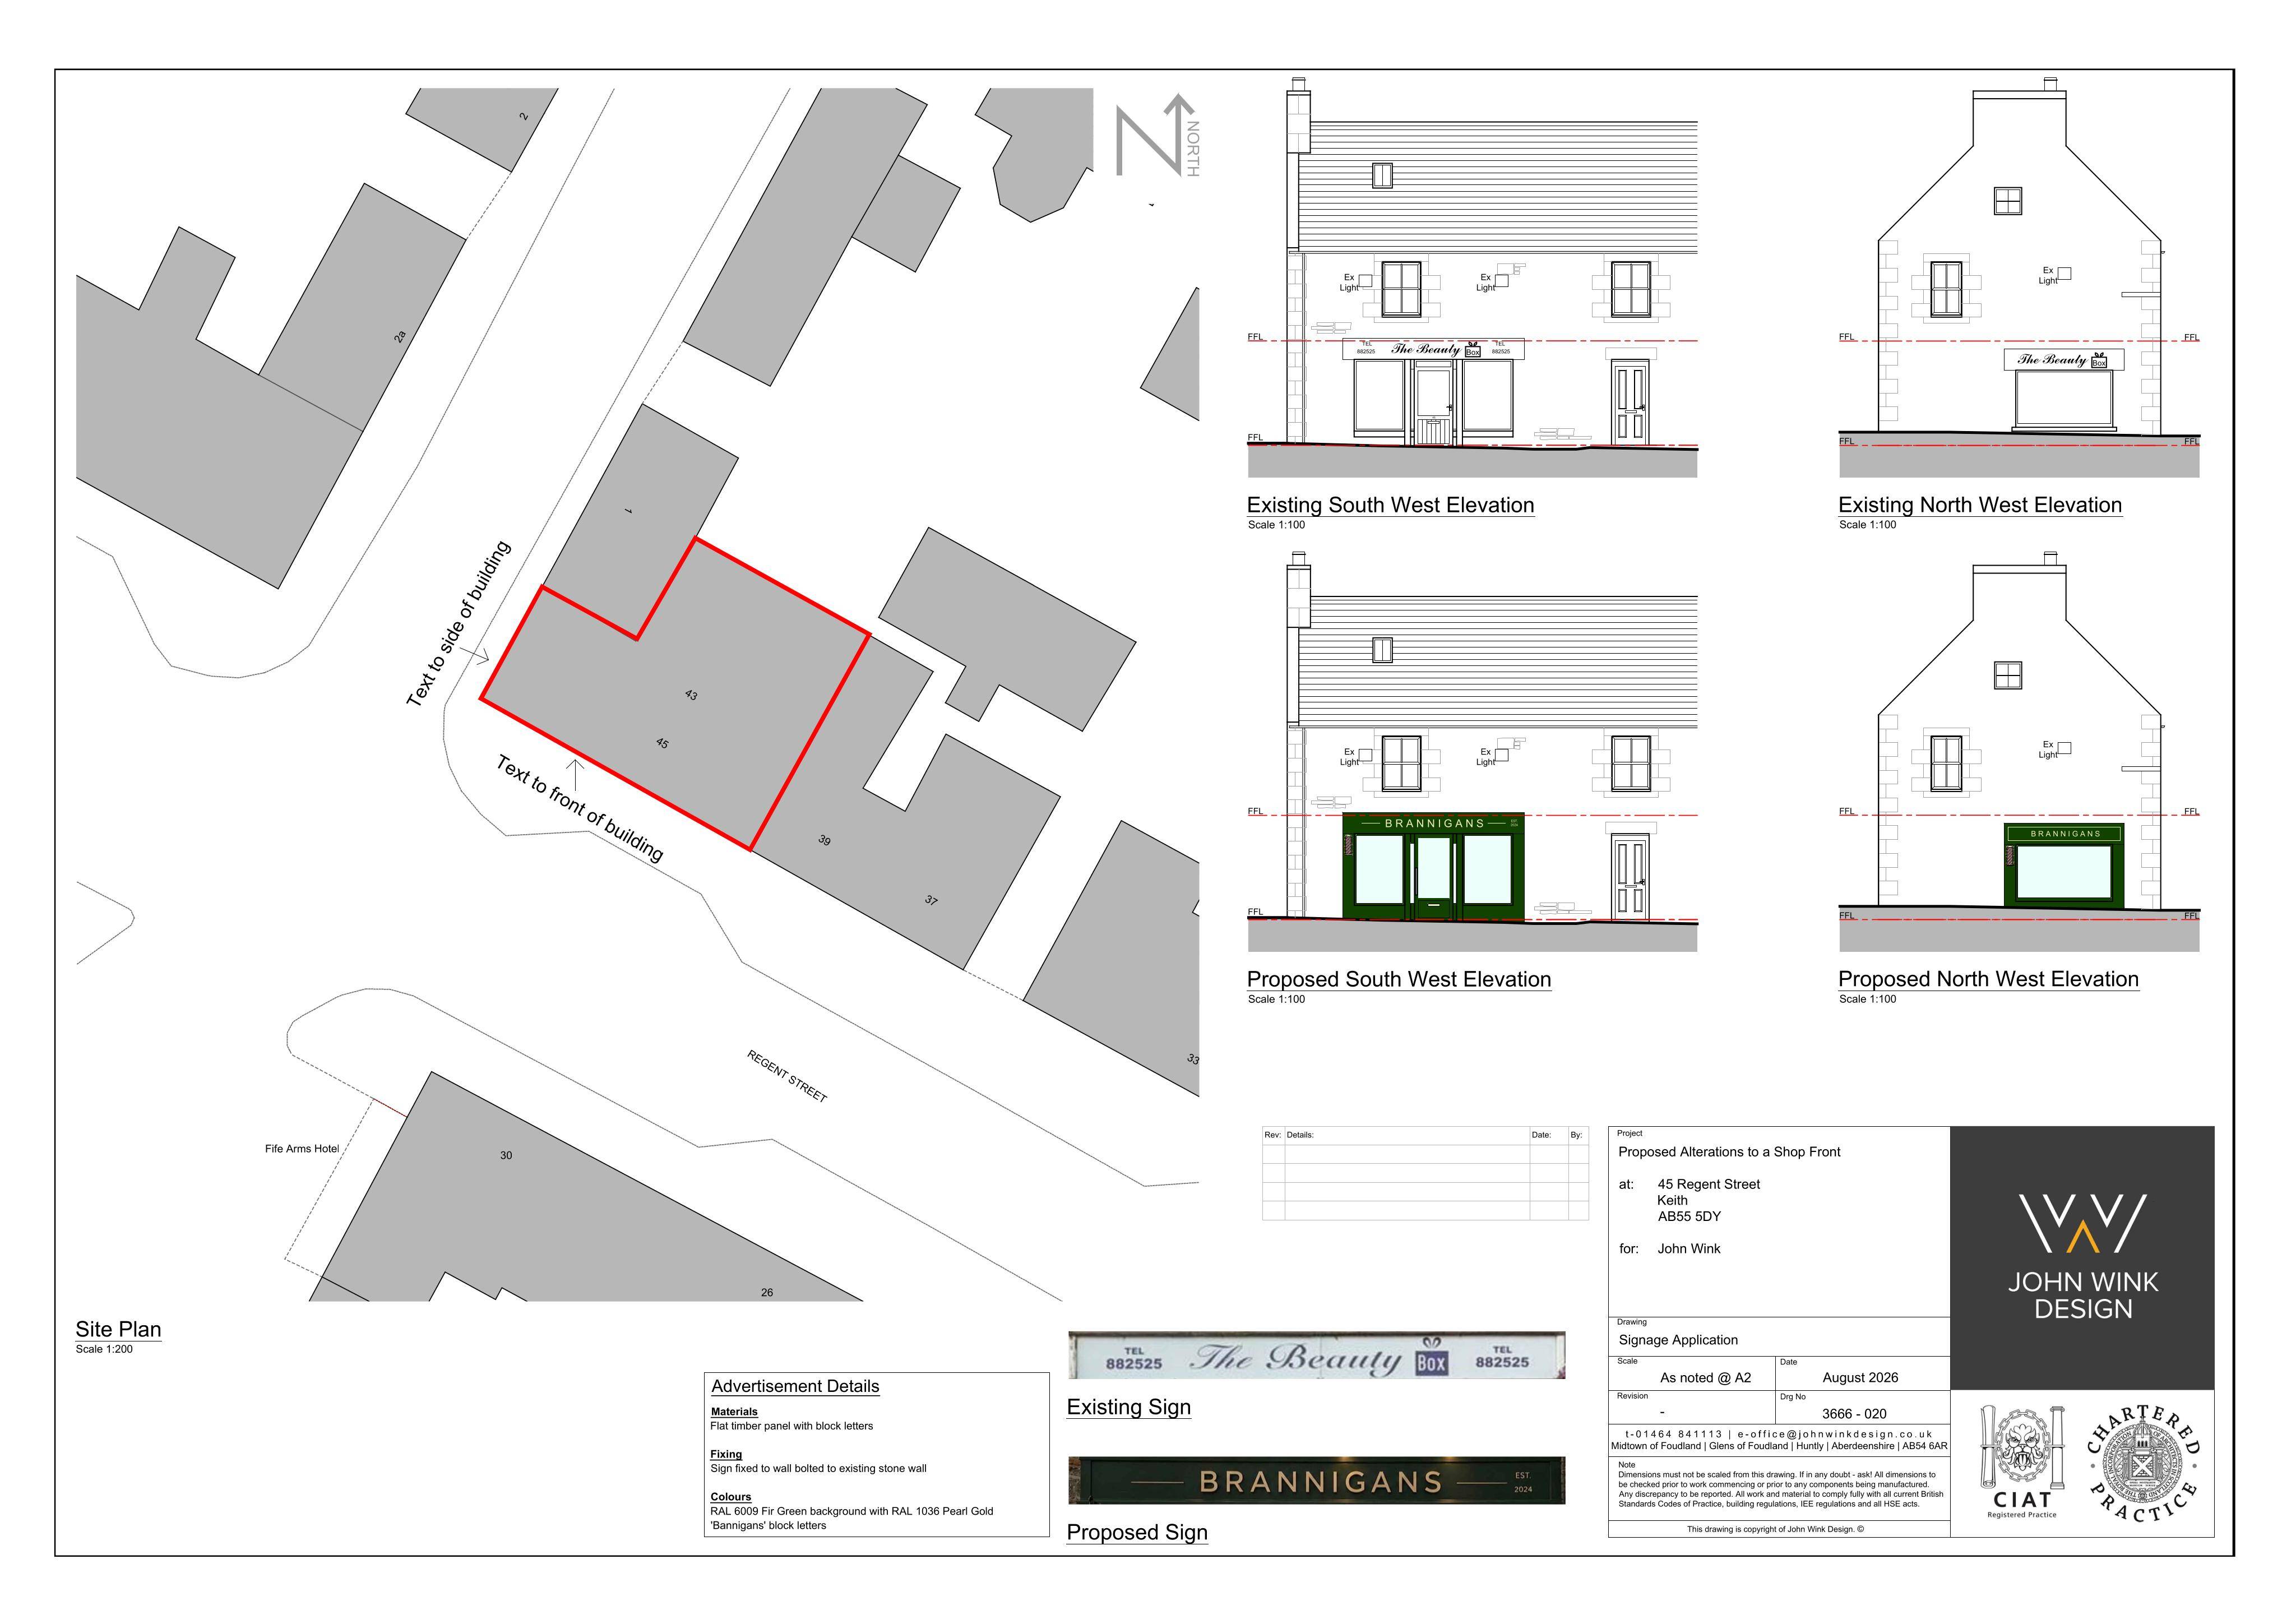The image size is (2296, 1624).
Task: Click the CIAT Registered Practice emblem
Action: [x=2022, y=1463]
